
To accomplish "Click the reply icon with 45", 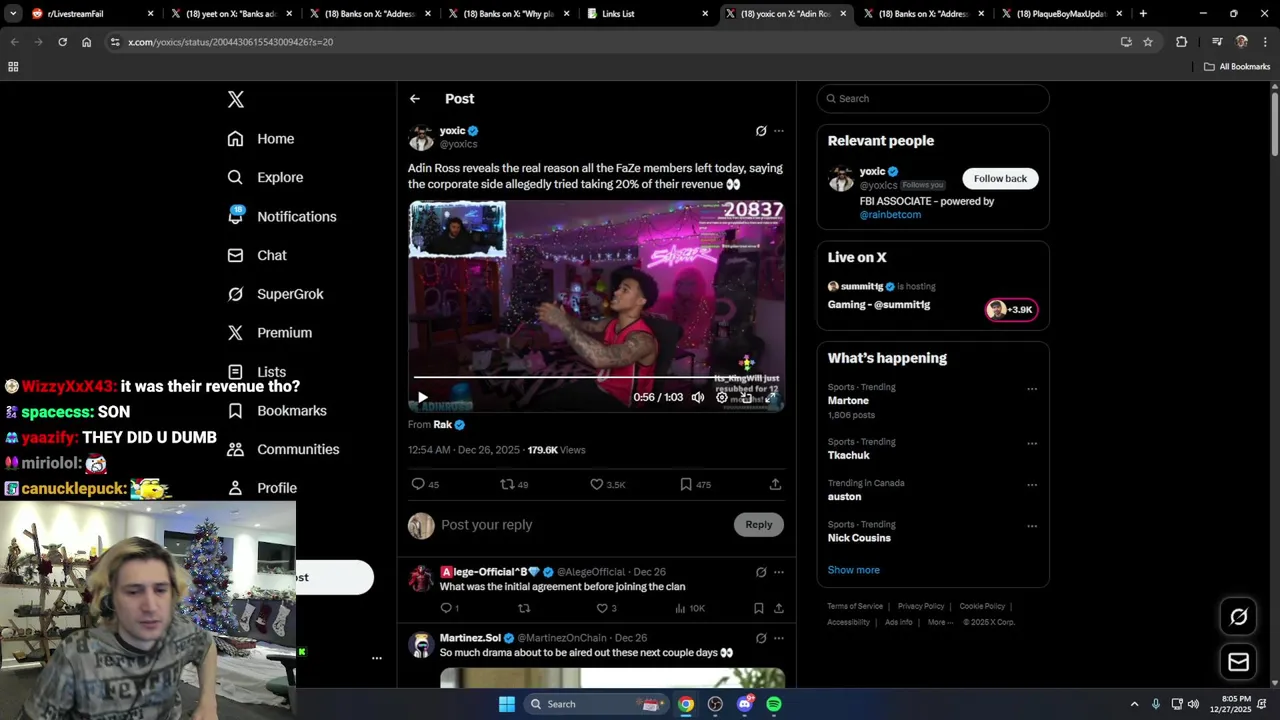I will 425,484.
